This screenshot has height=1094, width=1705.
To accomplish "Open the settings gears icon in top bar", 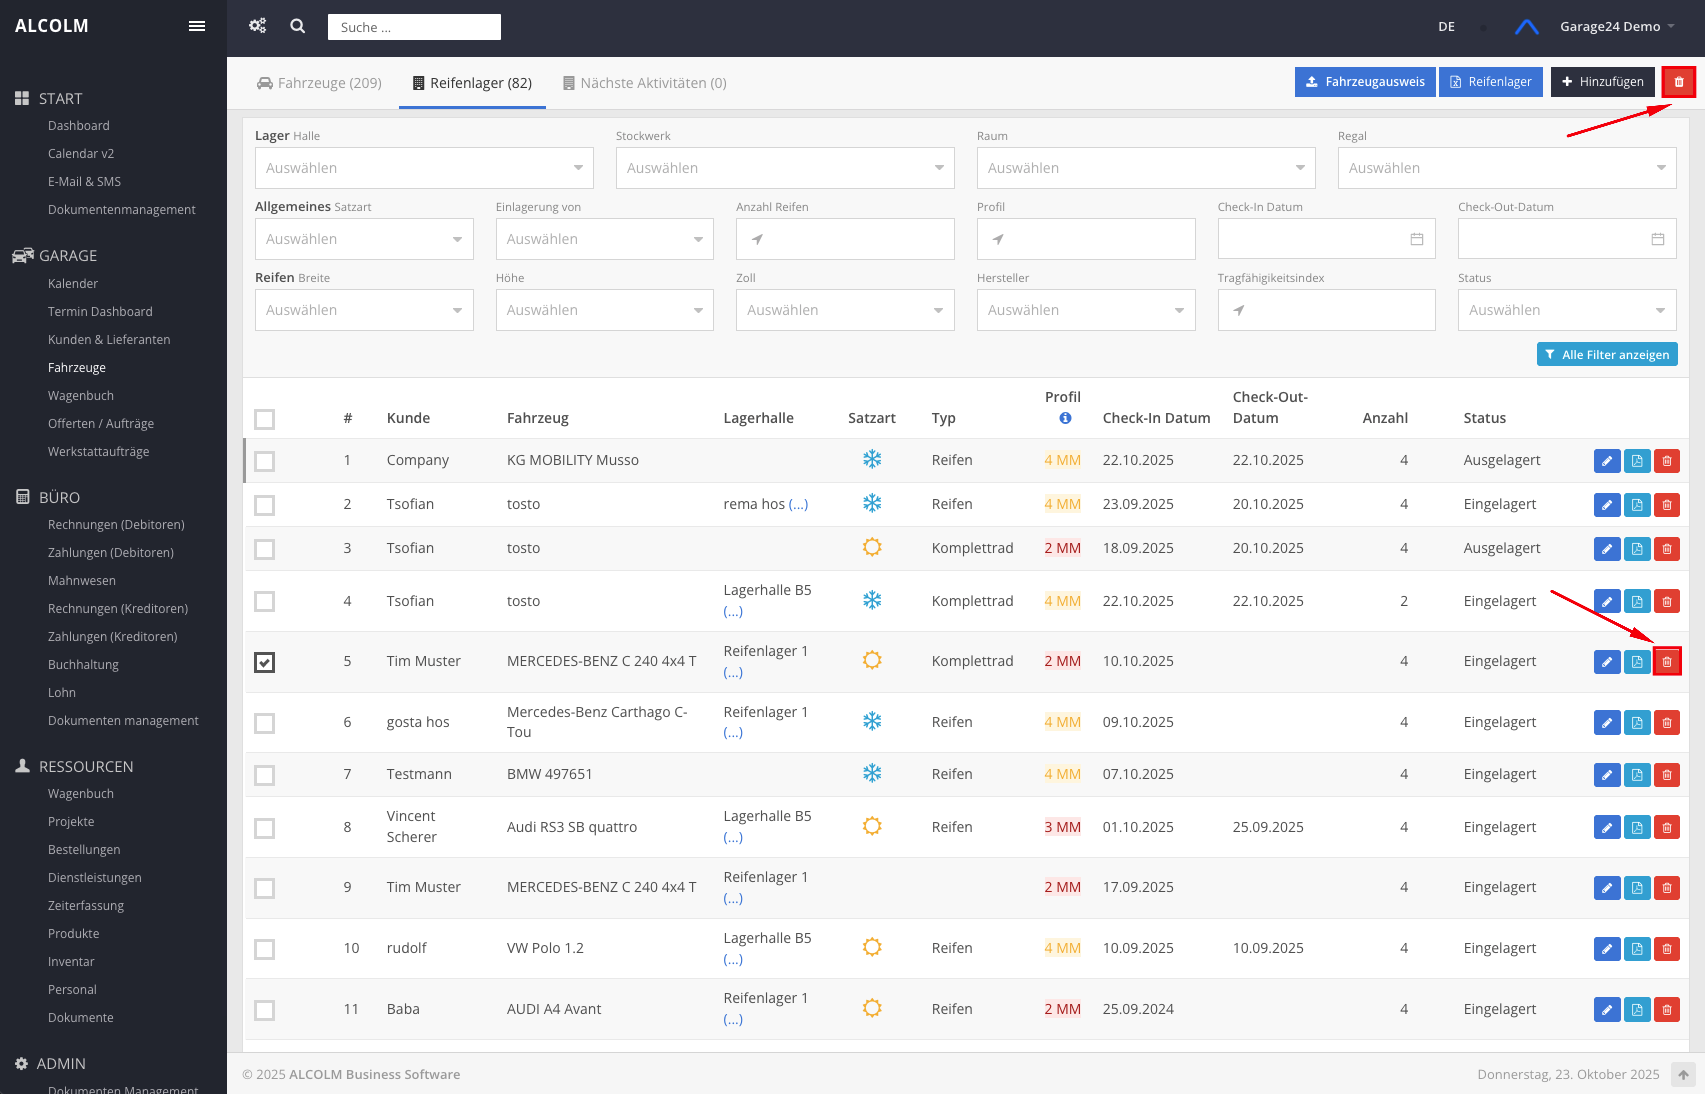I will pyautogui.click(x=258, y=26).
